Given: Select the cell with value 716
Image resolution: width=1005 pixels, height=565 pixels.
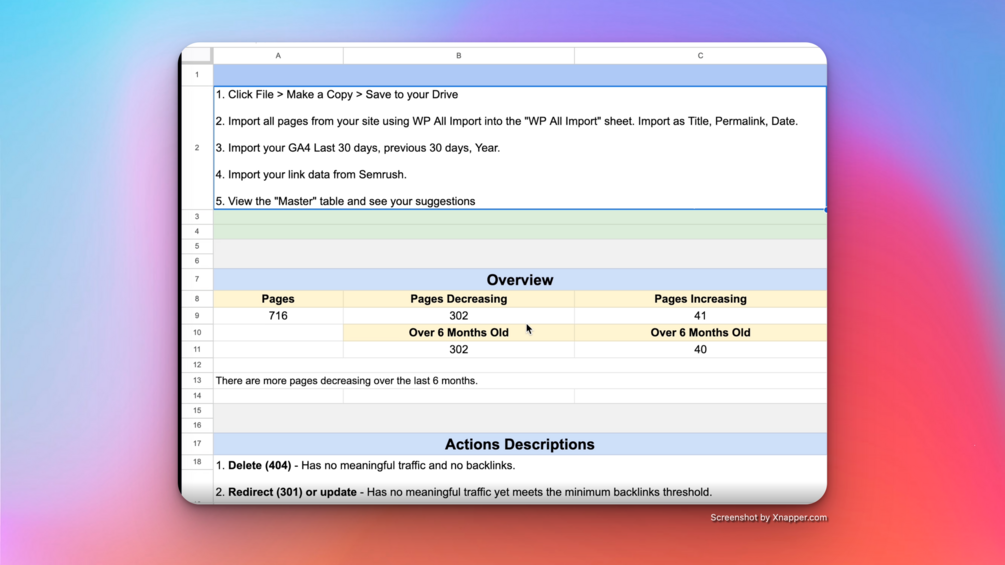Looking at the screenshot, I should pyautogui.click(x=278, y=315).
